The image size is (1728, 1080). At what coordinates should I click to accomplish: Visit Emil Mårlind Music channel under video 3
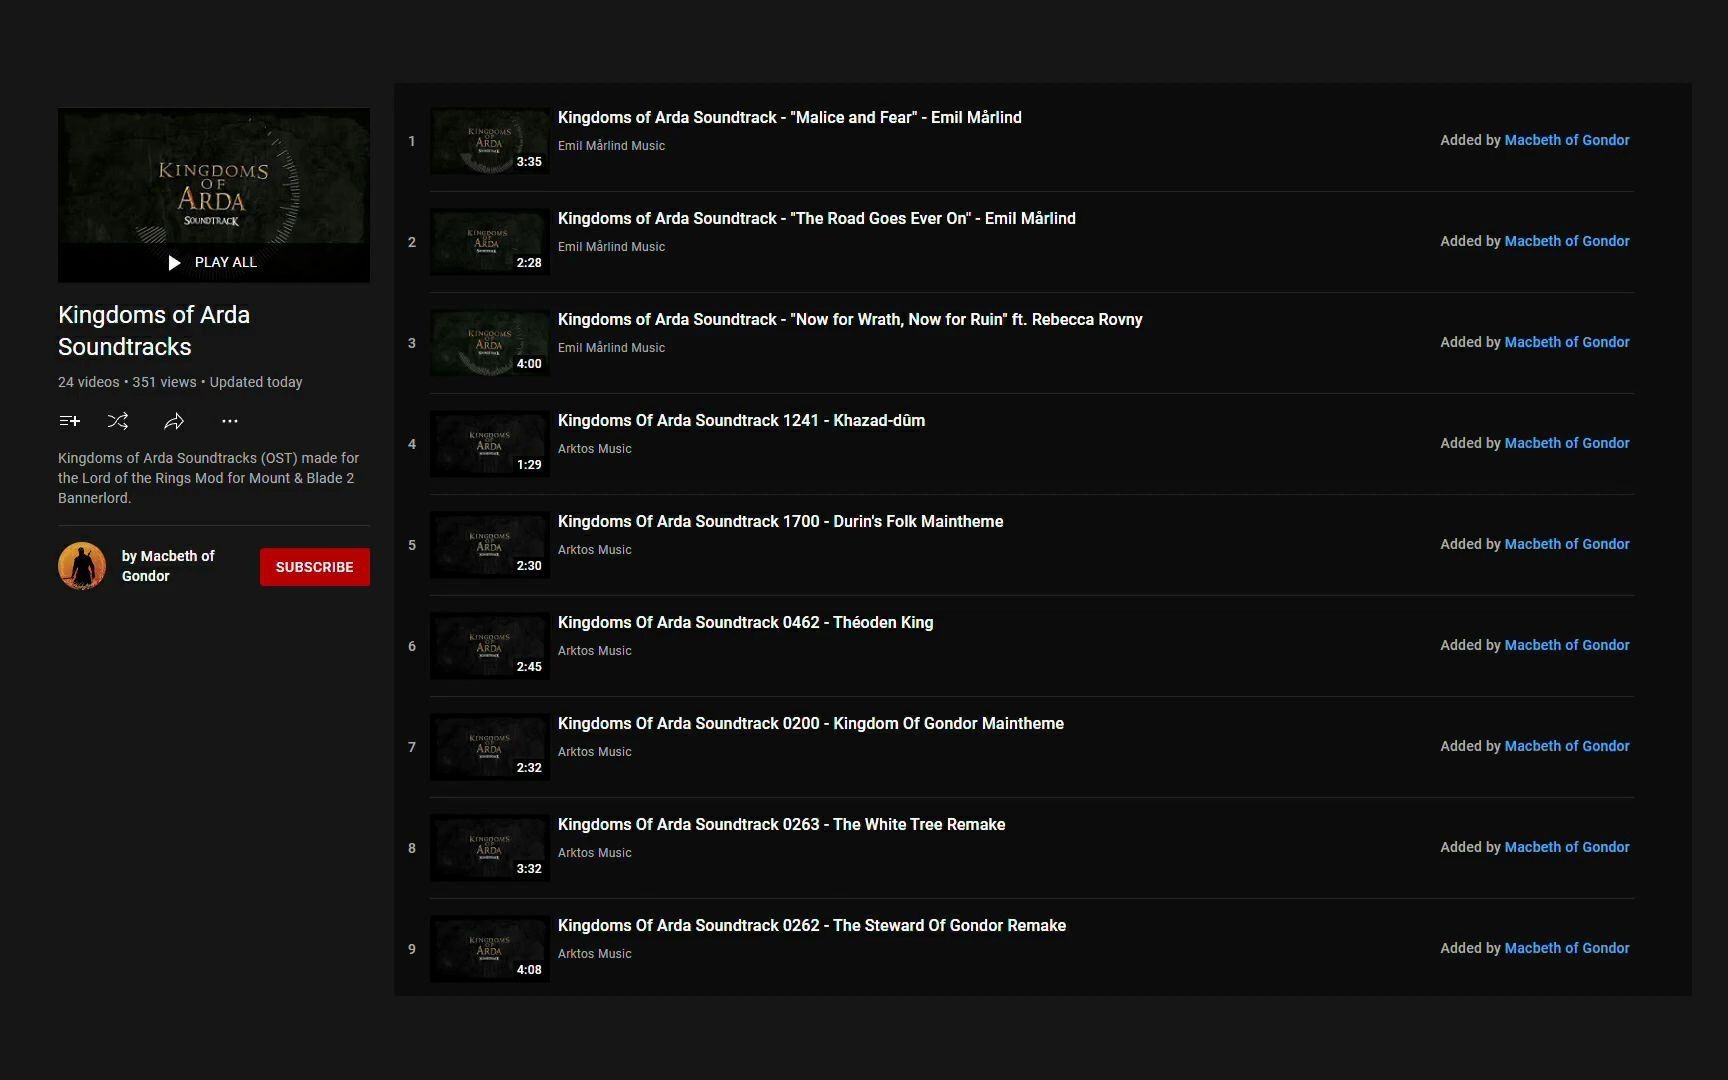point(611,348)
